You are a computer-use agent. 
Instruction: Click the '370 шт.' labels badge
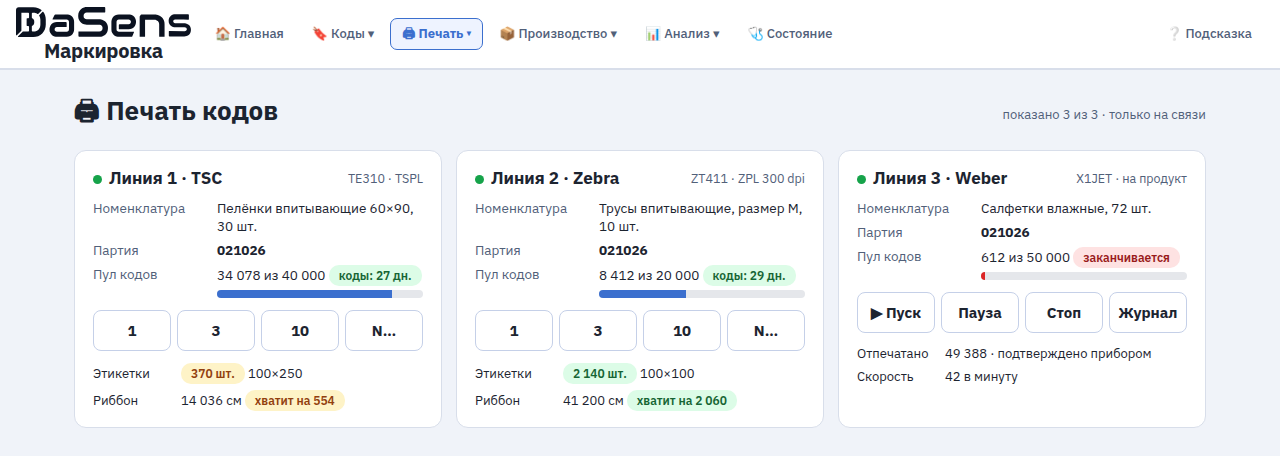213,374
